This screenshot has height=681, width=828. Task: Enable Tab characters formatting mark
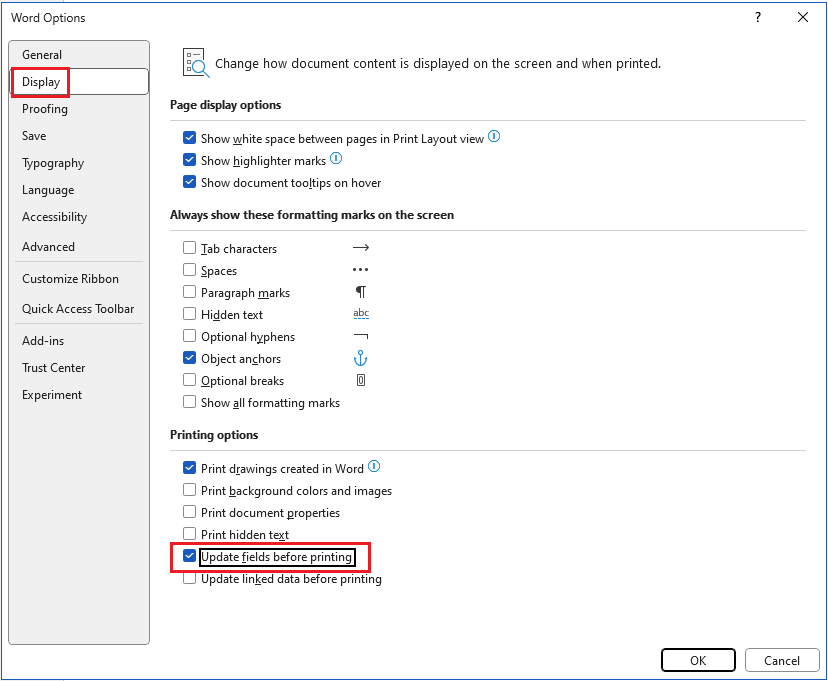[x=190, y=248]
